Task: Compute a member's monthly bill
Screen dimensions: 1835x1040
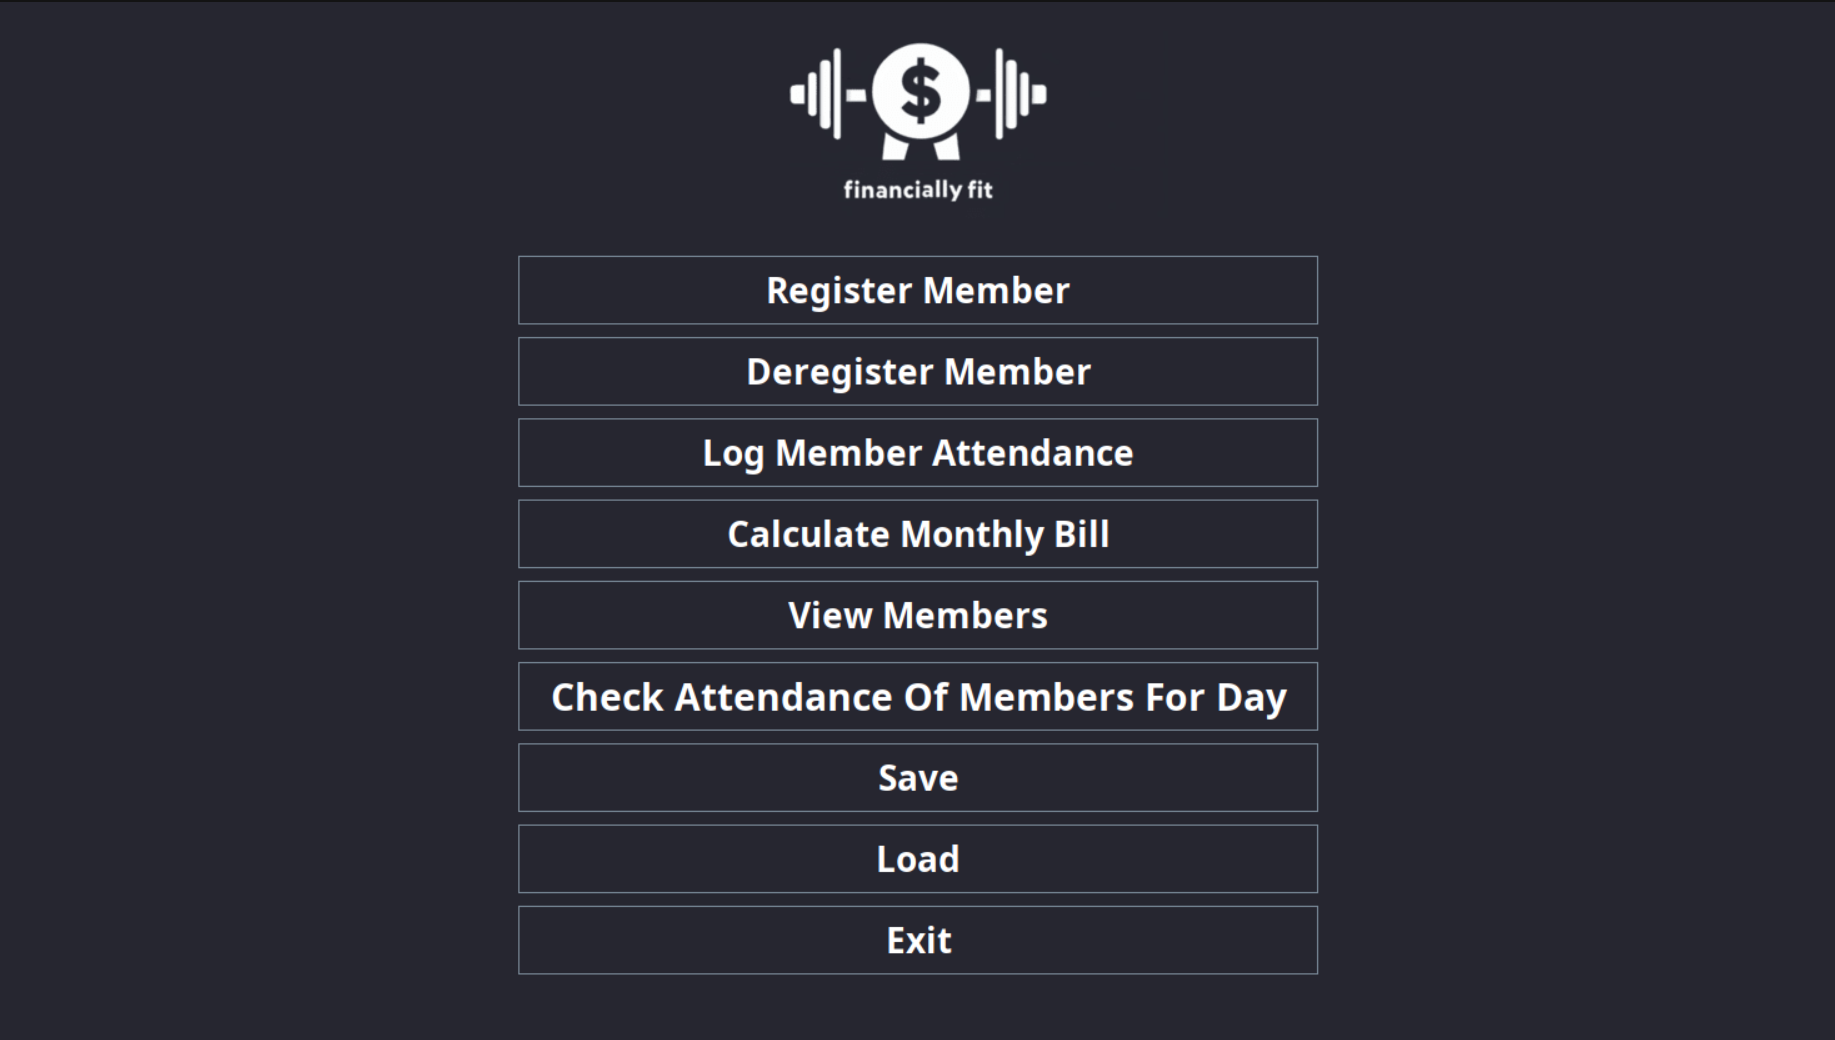Action: click(x=917, y=534)
